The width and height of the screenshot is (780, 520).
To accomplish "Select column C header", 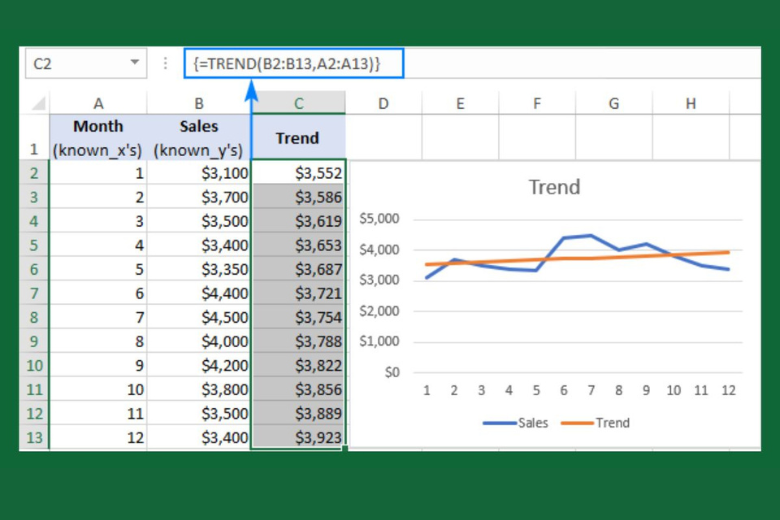I will click(x=298, y=103).
